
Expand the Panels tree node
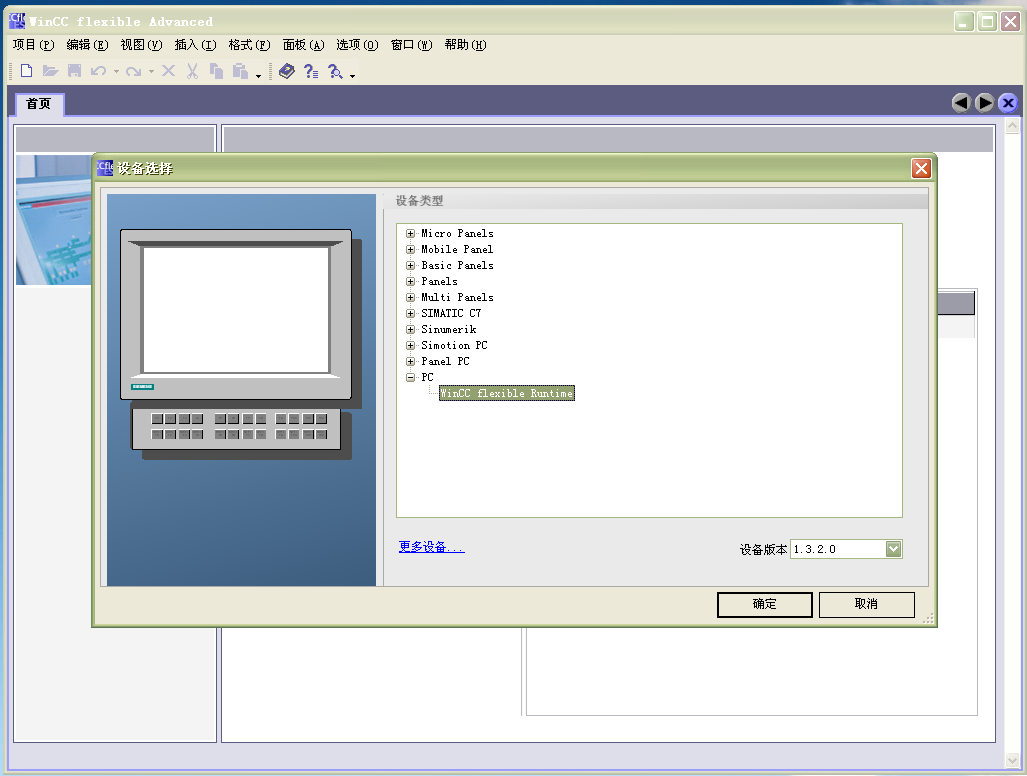pos(411,282)
